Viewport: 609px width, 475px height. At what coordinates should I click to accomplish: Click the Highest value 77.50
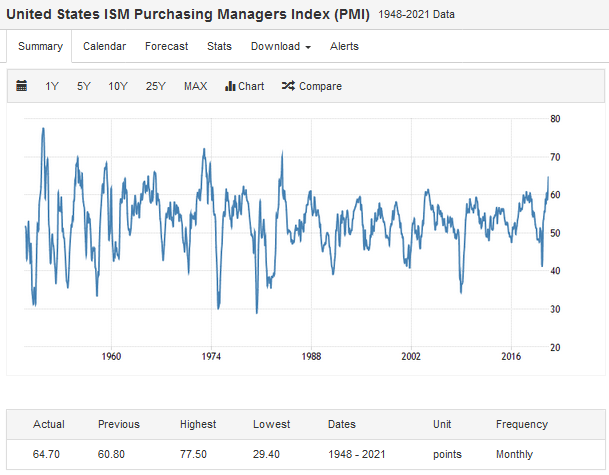[x=193, y=454]
